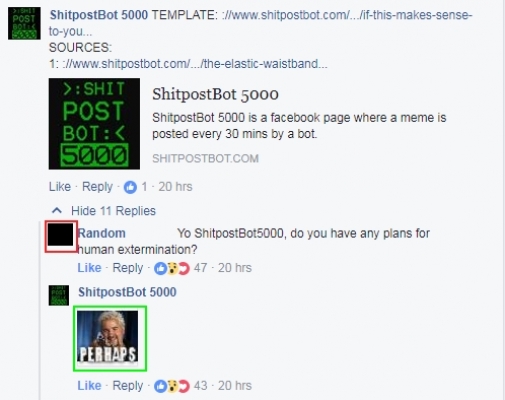Like Random's human extermination comment

pos(89,268)
